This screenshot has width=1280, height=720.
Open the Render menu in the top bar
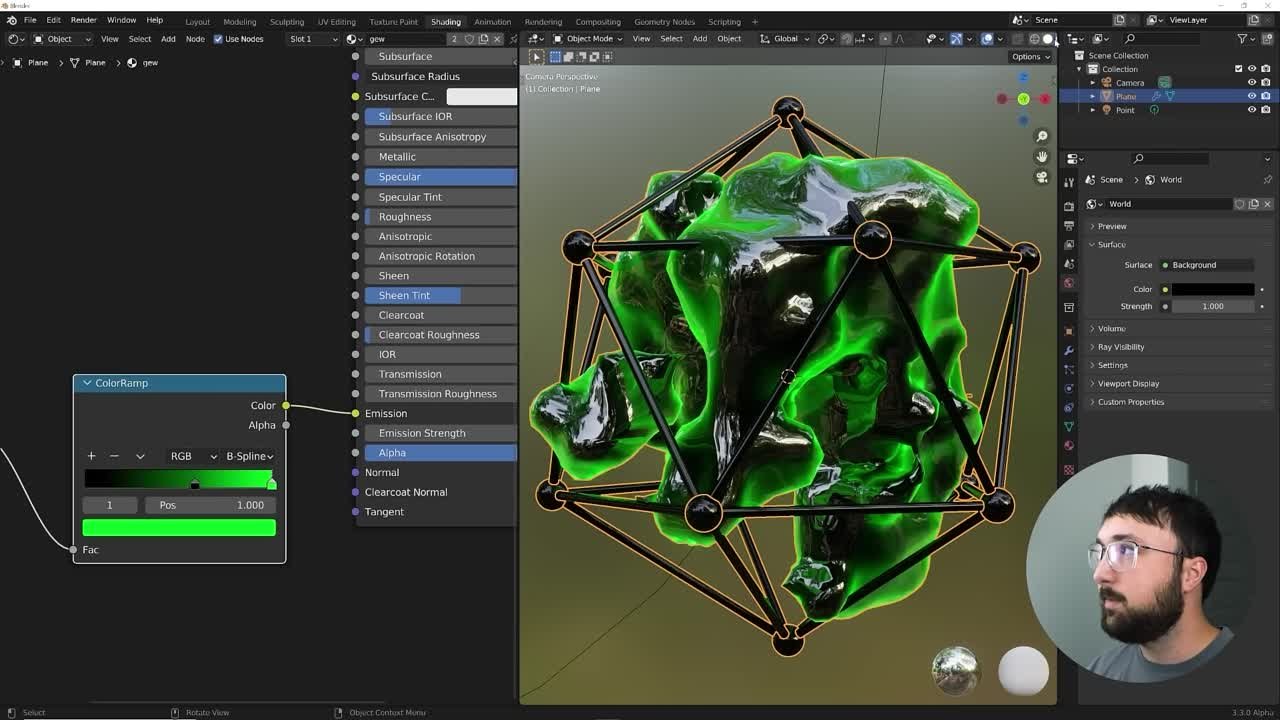pos(83,19)
